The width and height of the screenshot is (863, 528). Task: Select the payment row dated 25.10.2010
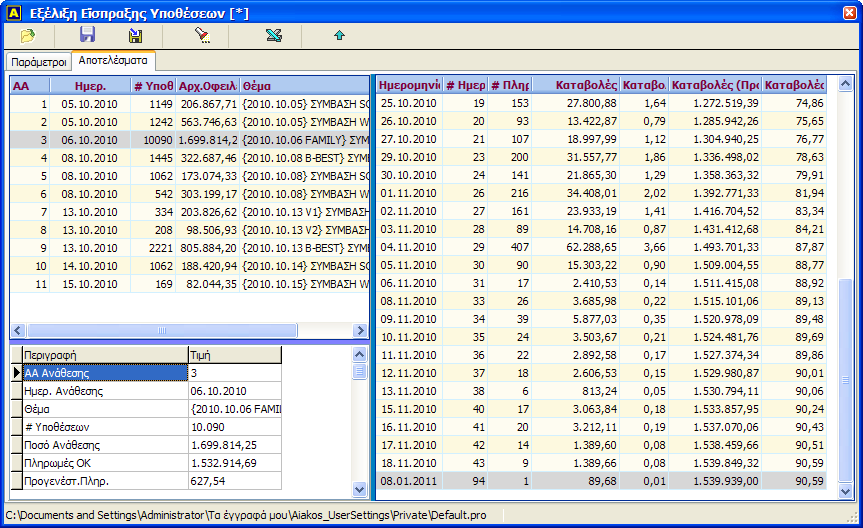(x=602, y=104)
